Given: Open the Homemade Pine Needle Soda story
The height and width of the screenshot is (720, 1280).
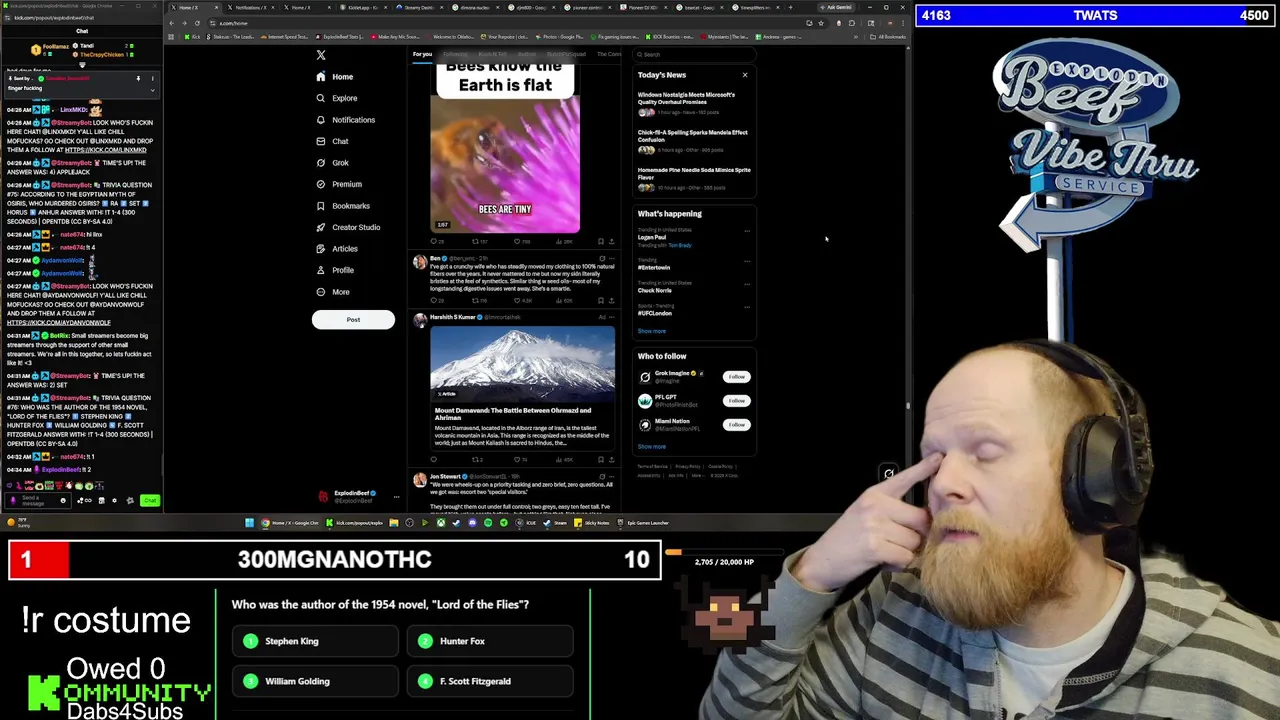Looking at the screenshot, I should [693, 178].
